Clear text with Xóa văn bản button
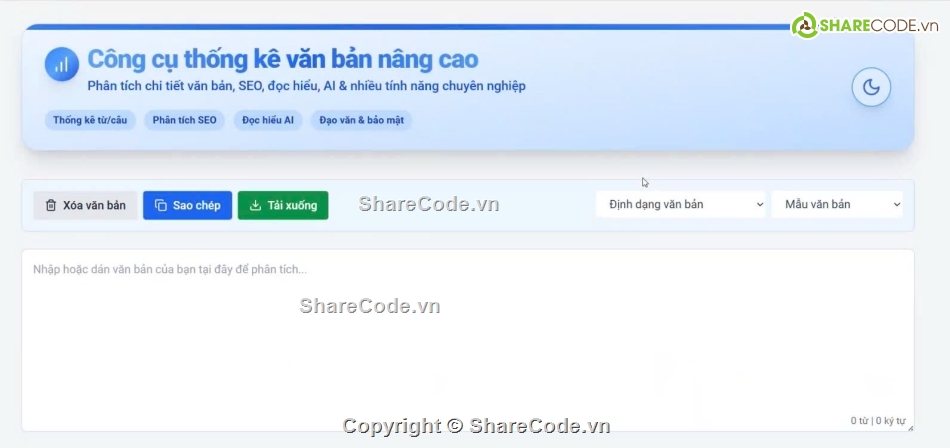 point(85,206)
